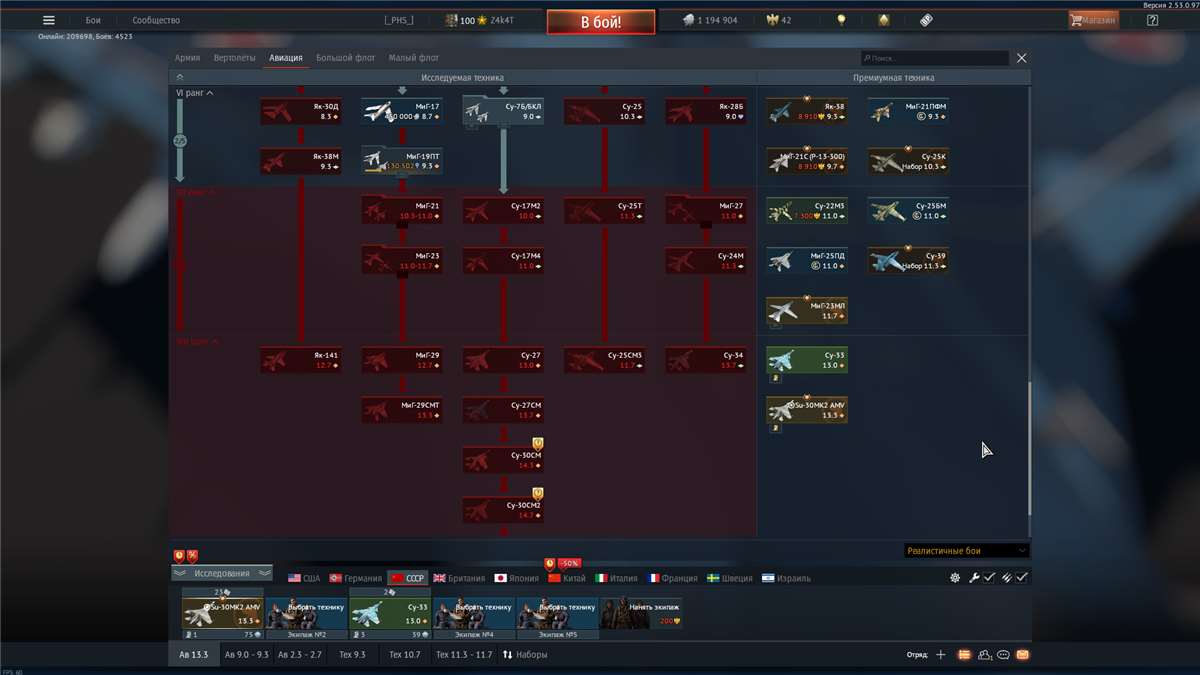Click the lightbulb icon in top bar

[841, 20]
